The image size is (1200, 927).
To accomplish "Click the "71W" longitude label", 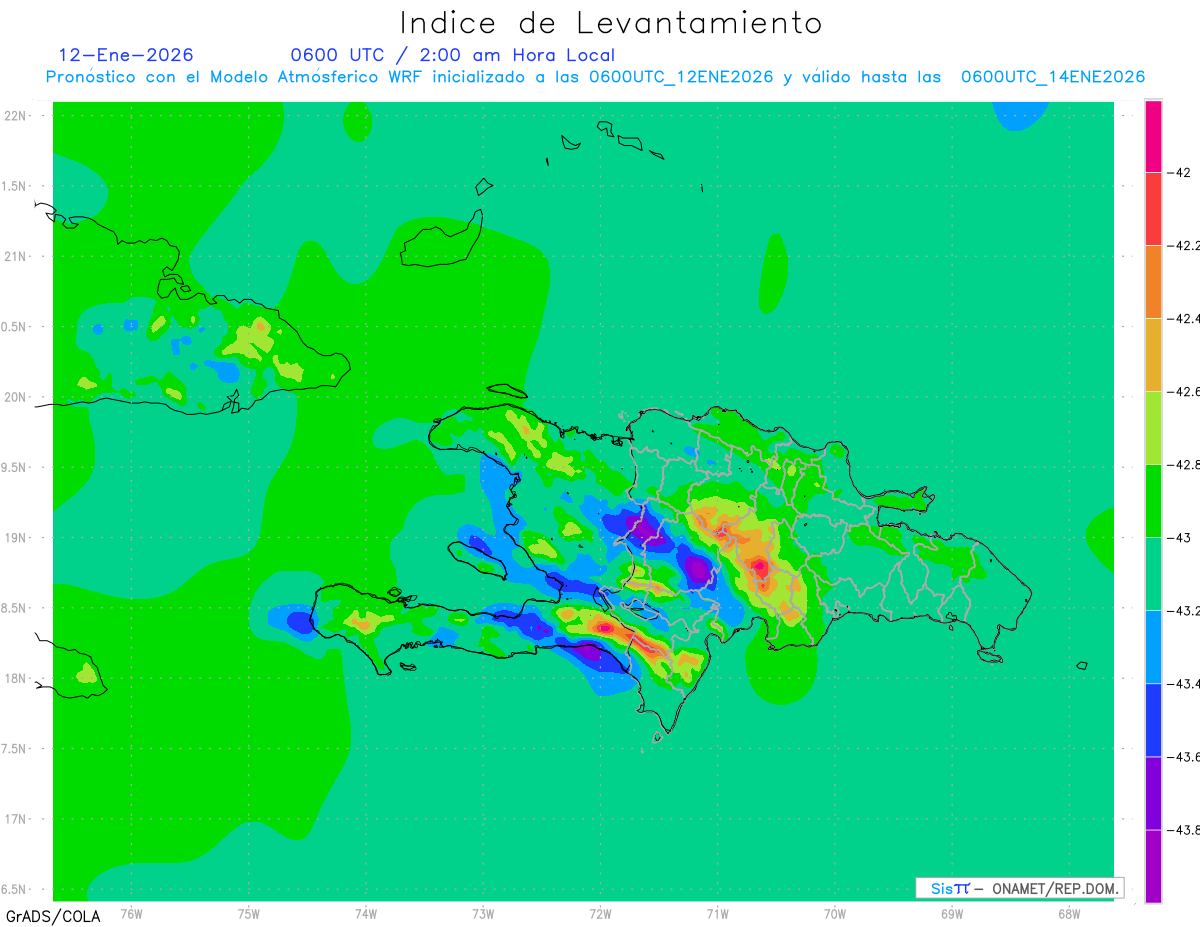I will point(717,913).
